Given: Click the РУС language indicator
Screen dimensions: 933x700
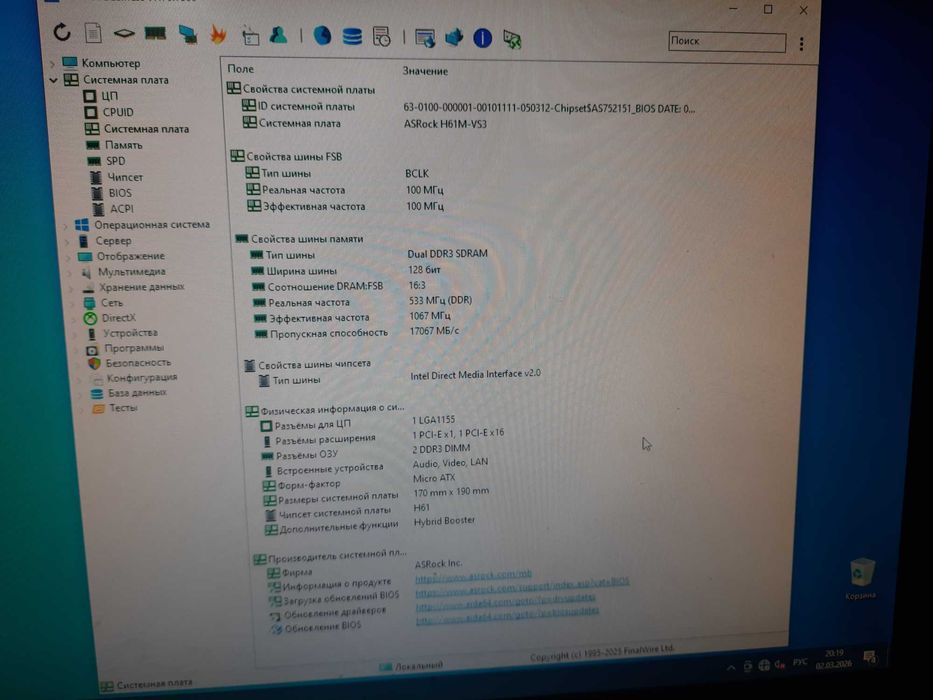Looking at the screenshot, I should (x=800, y=662).
